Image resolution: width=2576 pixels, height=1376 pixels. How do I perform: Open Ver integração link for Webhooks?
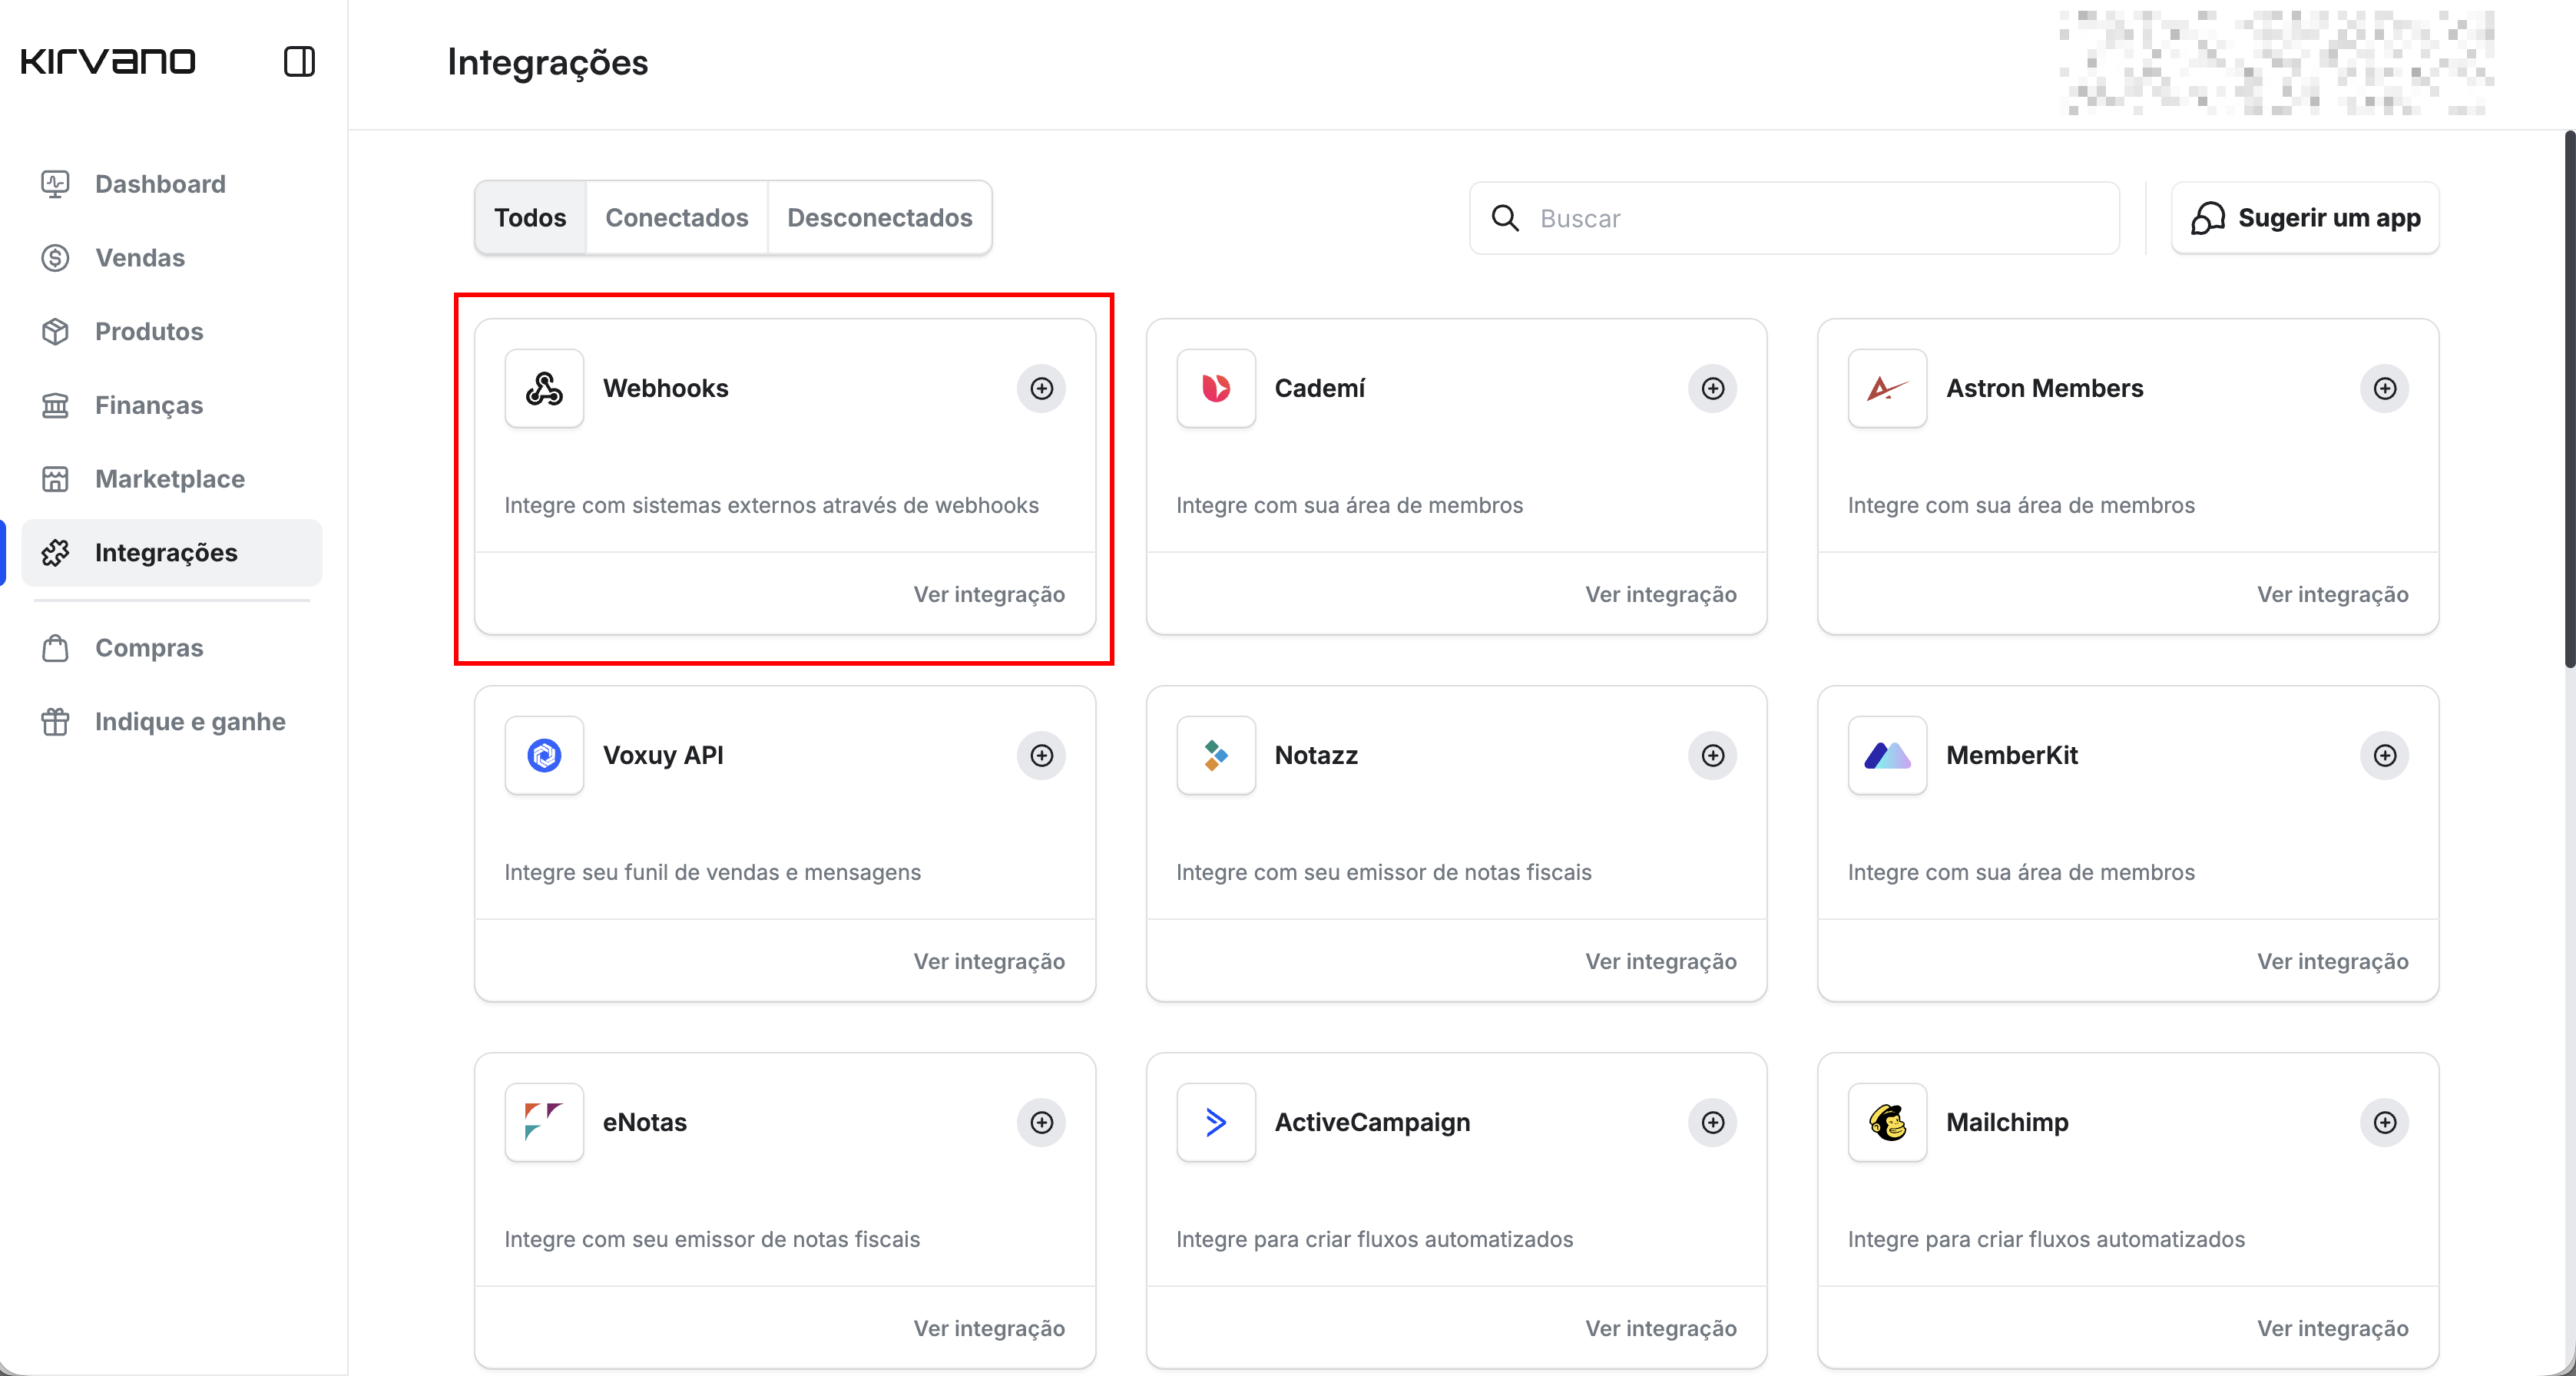[x=988, y=594]
